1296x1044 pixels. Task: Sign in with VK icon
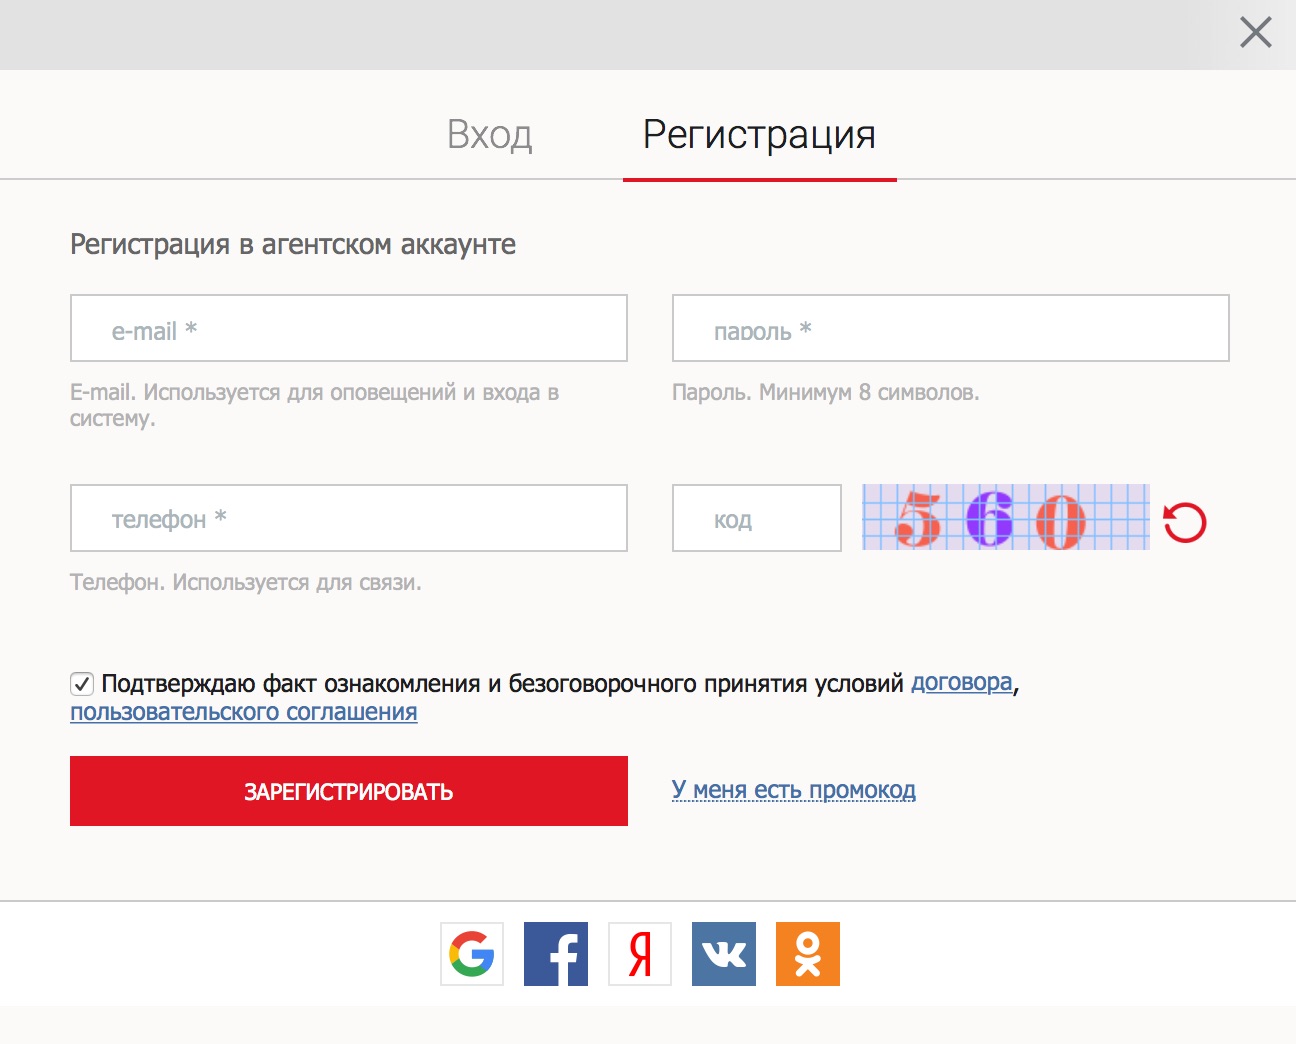tap(724, 954)
